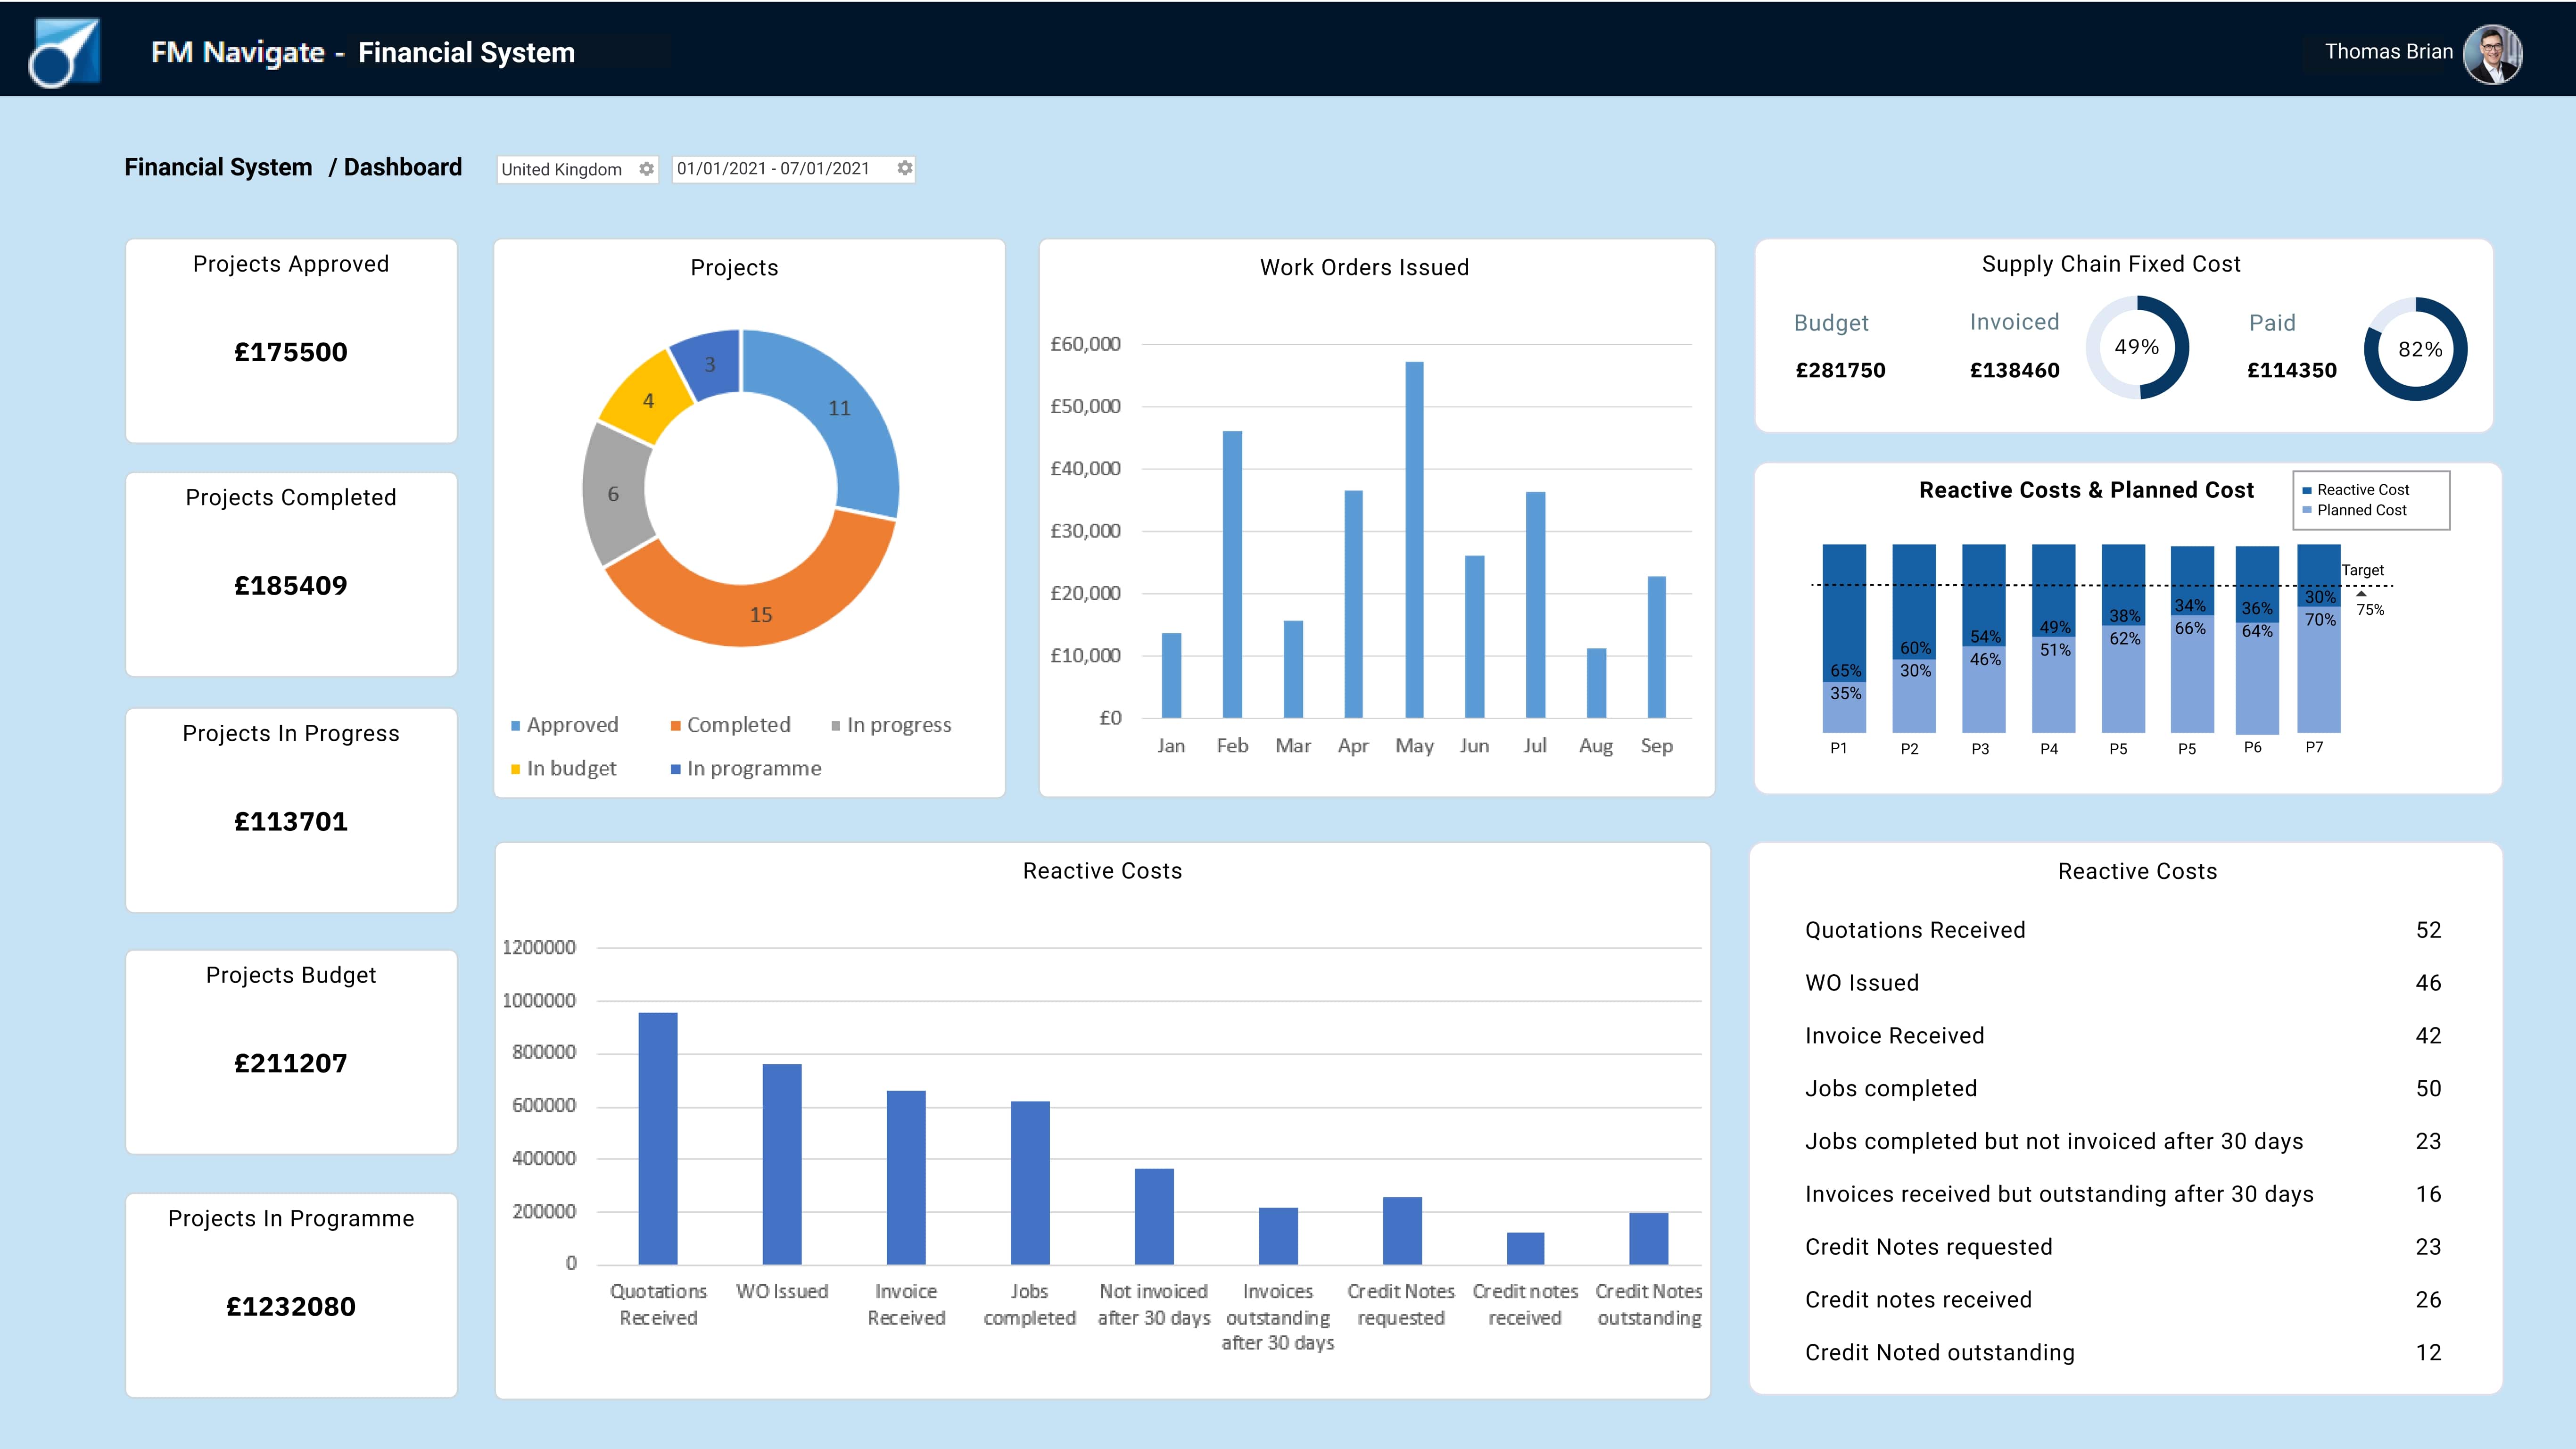
Task: Click the Credit Notes outstanding bar
Action: [x=1649, y=1238]
